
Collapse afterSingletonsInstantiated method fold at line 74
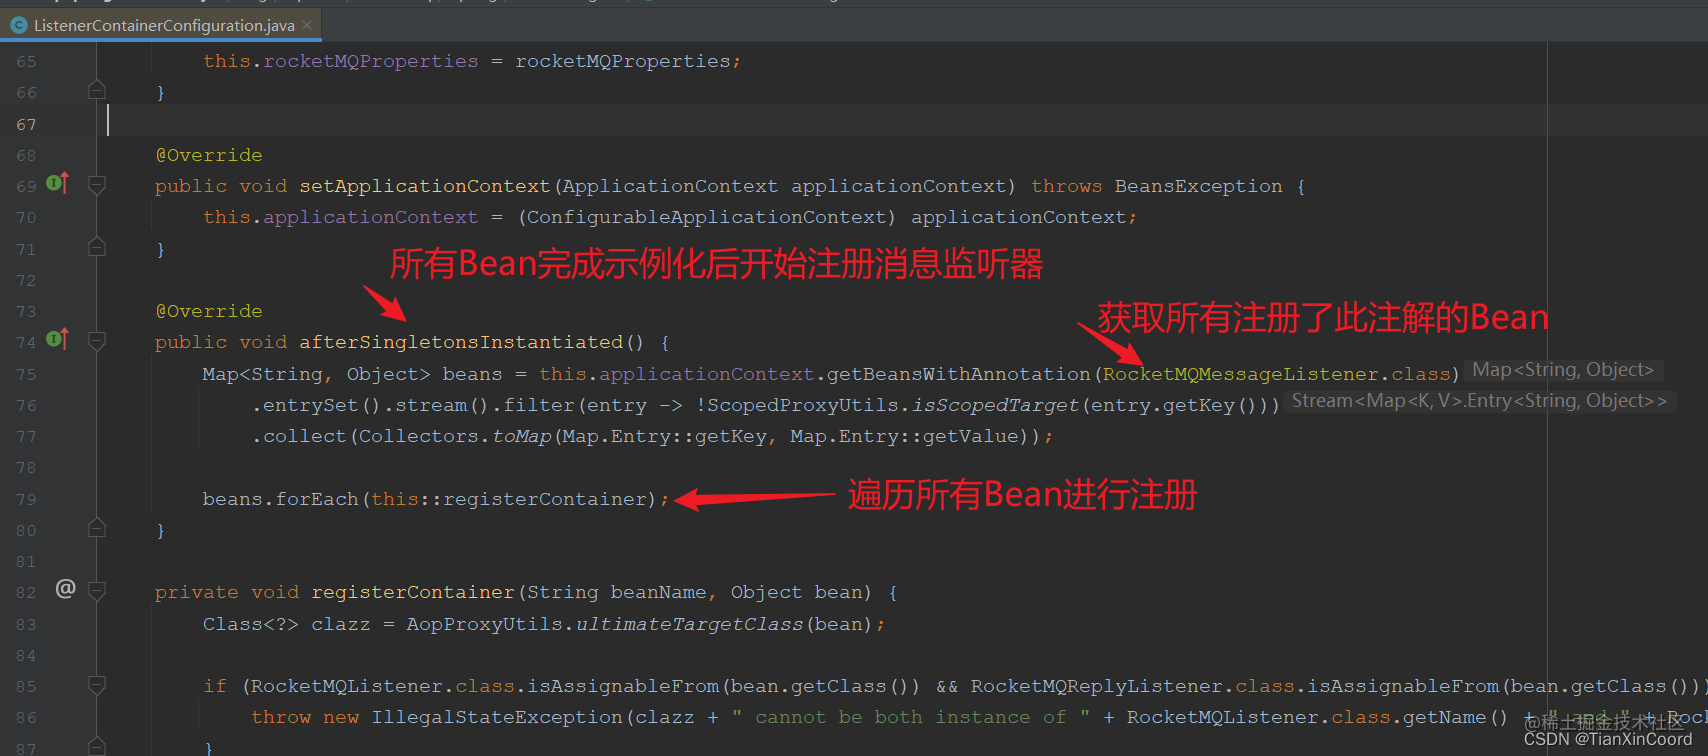(x=97, y=342)
